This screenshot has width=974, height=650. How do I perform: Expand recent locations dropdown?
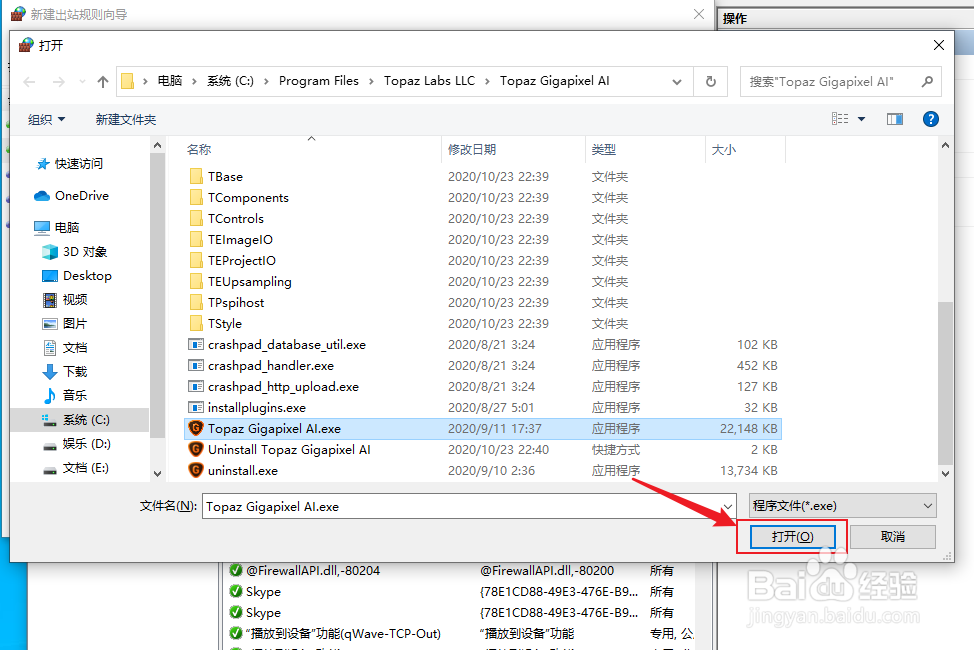82,81
